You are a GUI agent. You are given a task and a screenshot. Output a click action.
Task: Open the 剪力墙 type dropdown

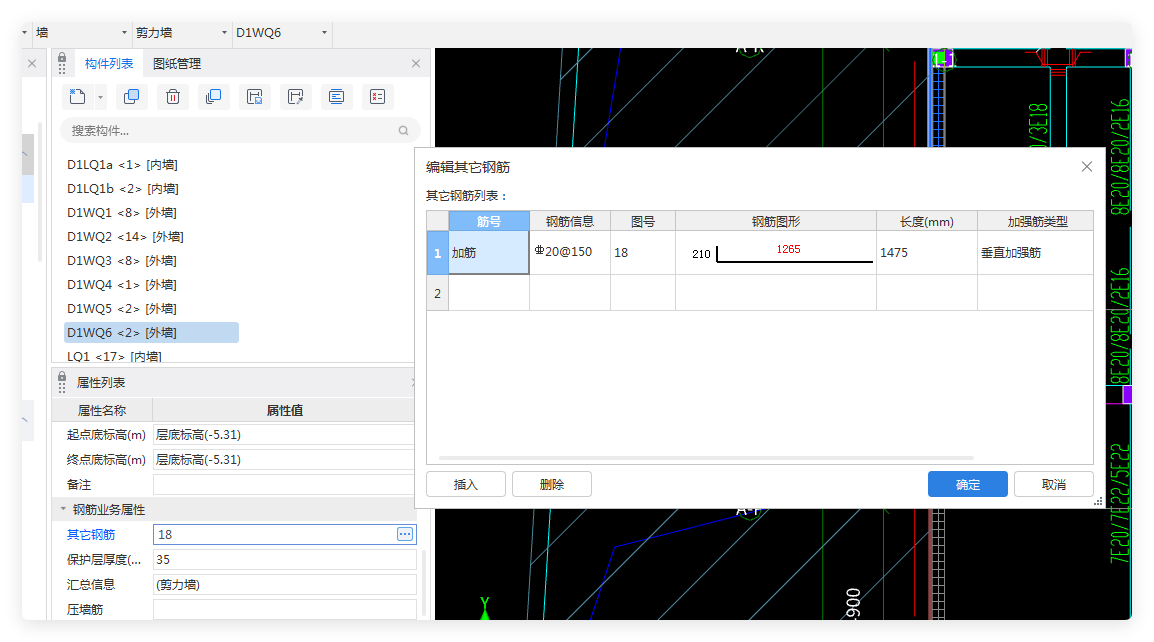pos(224,32)
